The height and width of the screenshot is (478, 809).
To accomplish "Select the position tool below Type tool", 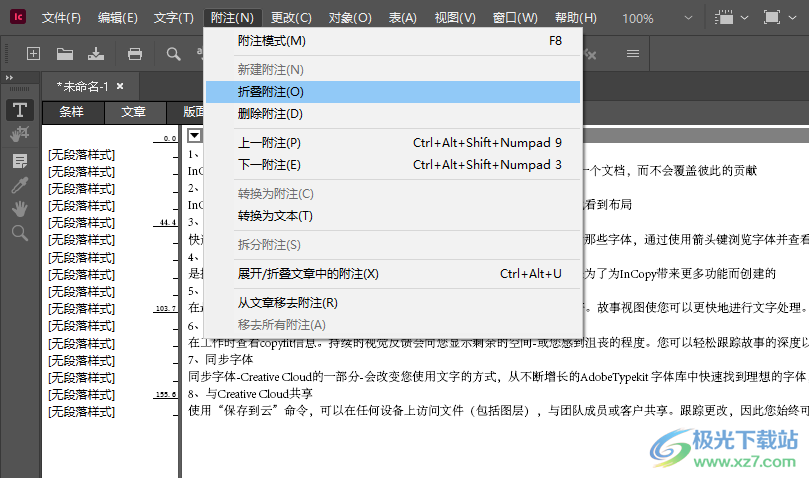I will point(20,135).
